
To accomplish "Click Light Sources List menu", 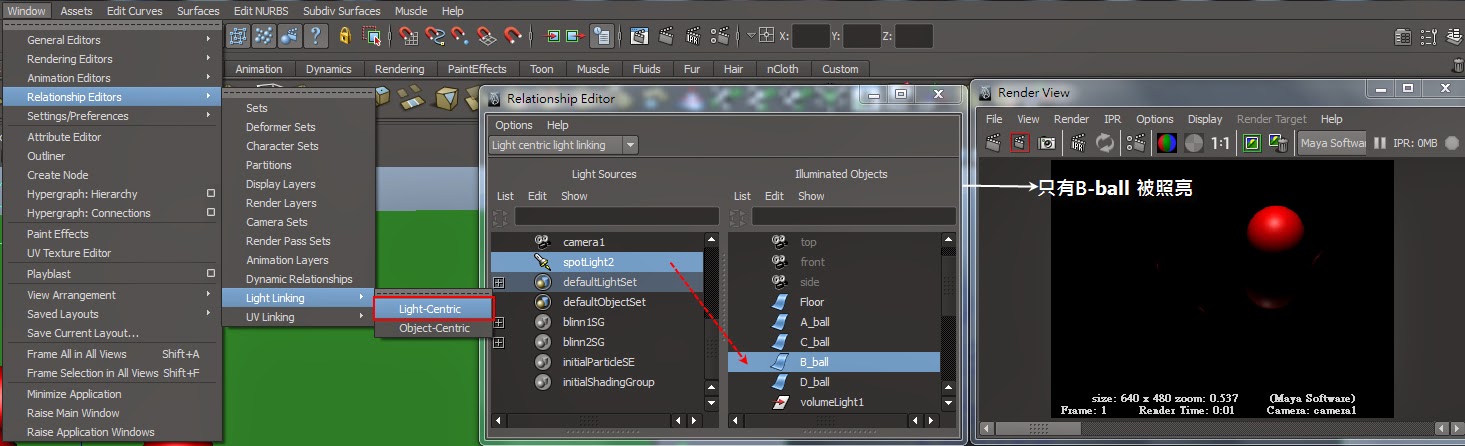I will pyautogui.click(x=505, y=196).
